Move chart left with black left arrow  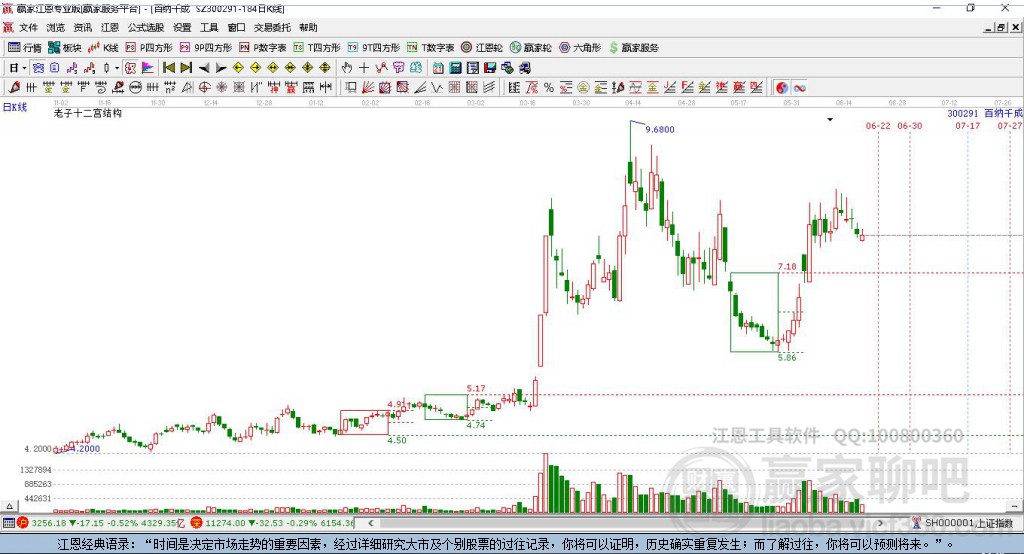204,68
